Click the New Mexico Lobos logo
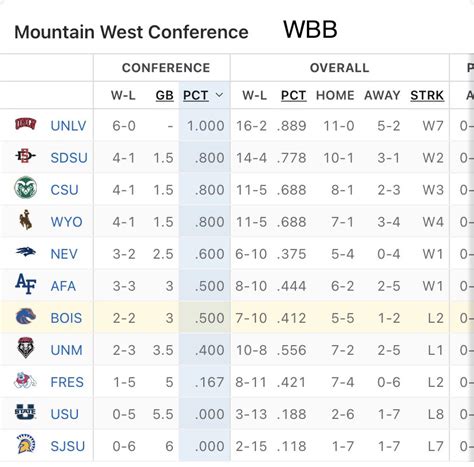 point(26,348)
